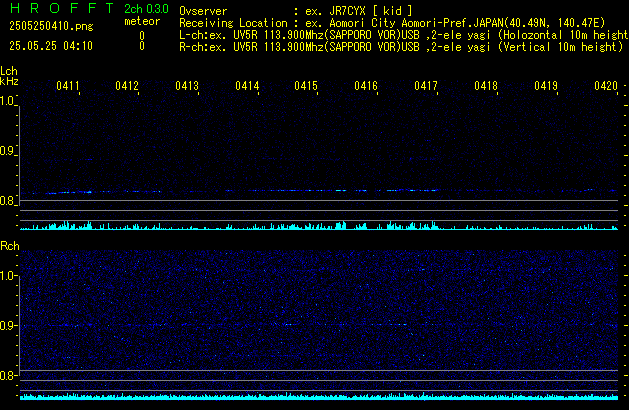Click the Rch 0.8 frequency tick label
Viewport: 629px width, 410px height.
(x=7, y=375)
